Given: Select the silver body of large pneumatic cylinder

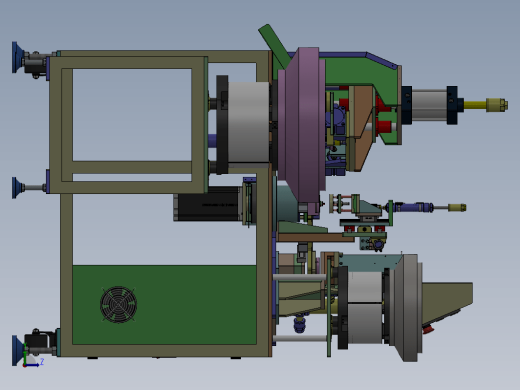Looking at the screenshot, I should (429, 105).
